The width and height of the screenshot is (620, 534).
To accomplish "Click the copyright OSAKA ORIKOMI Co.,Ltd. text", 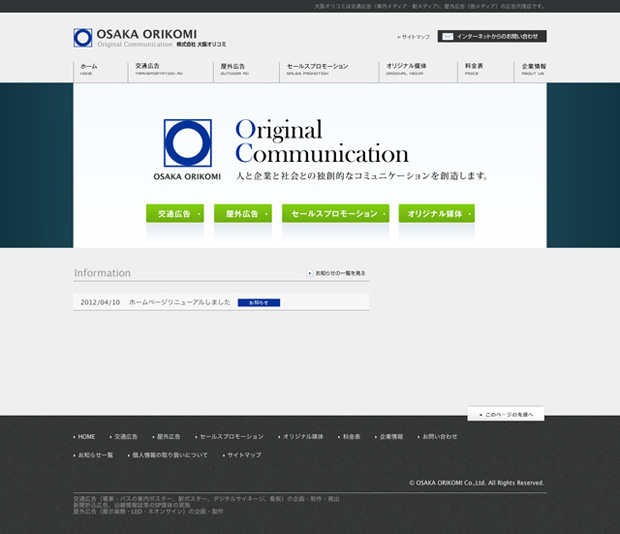I will 476,483.
